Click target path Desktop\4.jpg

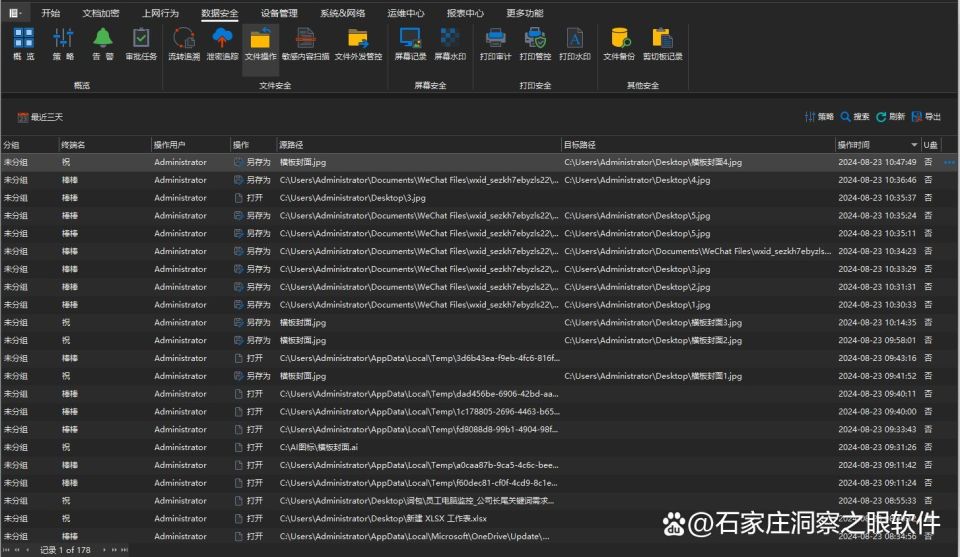point(637,180)
